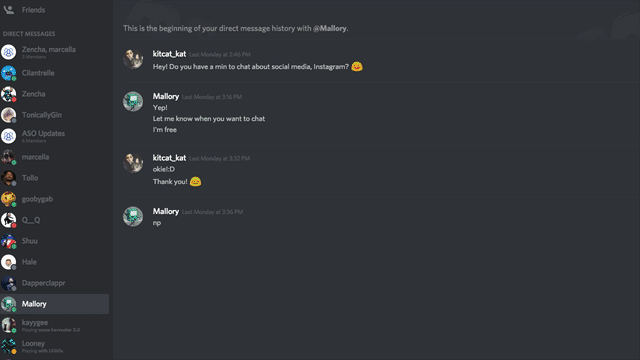Click the kitcat_kat username in first message
The width and height of the screenshot is (640, 360).
169,54
